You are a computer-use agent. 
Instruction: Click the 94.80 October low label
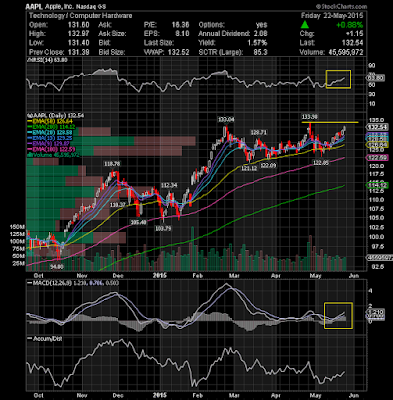click(x=57, y=267)
